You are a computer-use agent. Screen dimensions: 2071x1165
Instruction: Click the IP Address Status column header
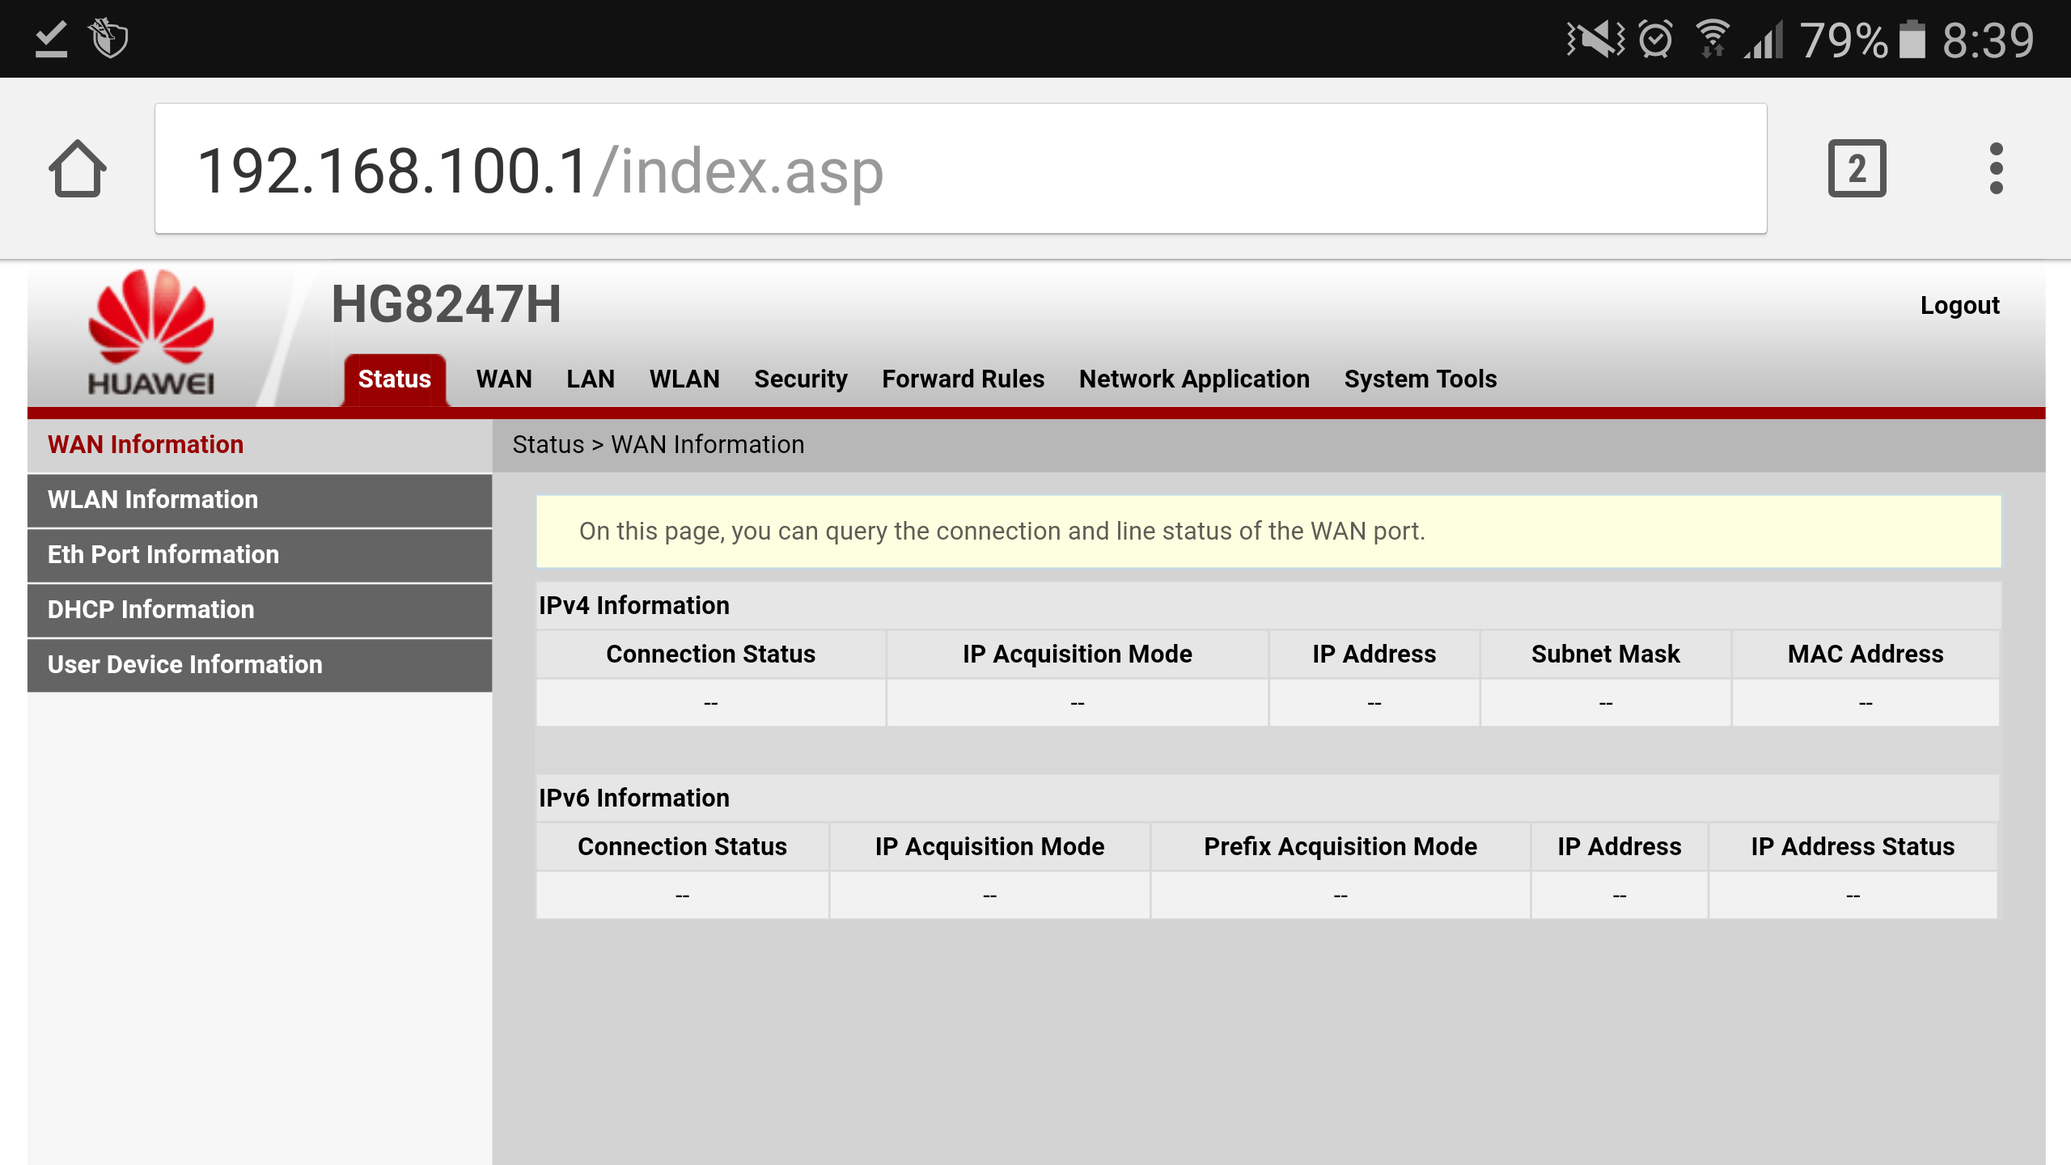pyautogui.click(x=1852, y=847)
